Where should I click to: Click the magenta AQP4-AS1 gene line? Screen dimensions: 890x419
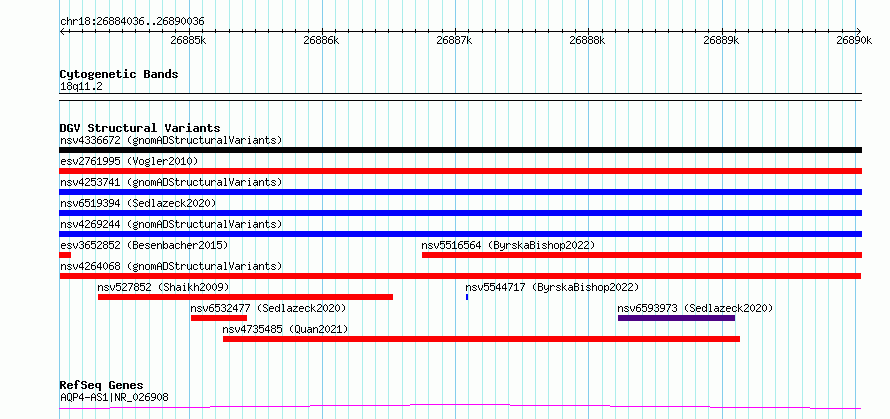(460, 407)
